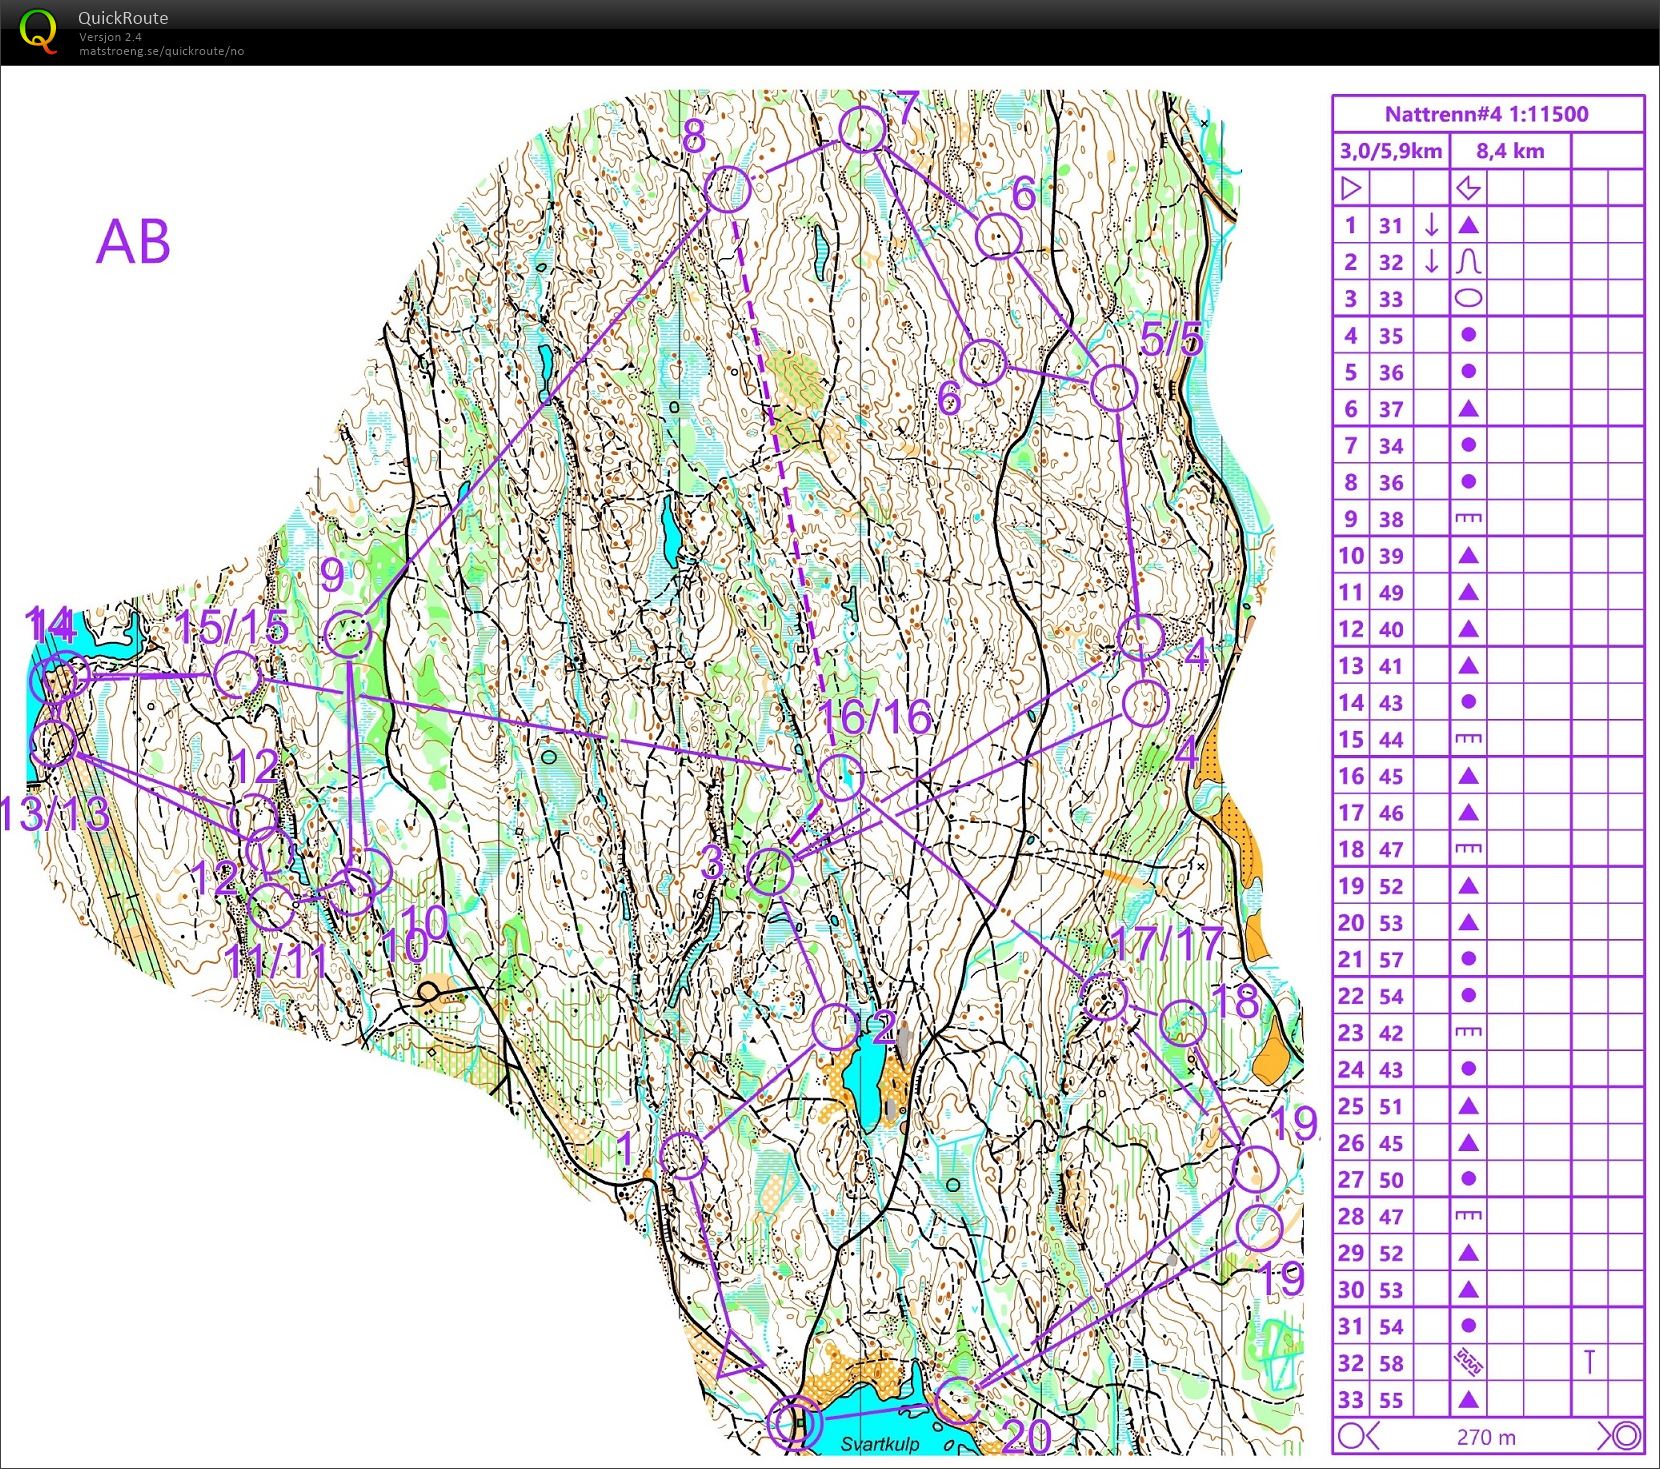Click the start triangle on the map
The width and height of the screenshot is (1660, 1469).
738,1356
